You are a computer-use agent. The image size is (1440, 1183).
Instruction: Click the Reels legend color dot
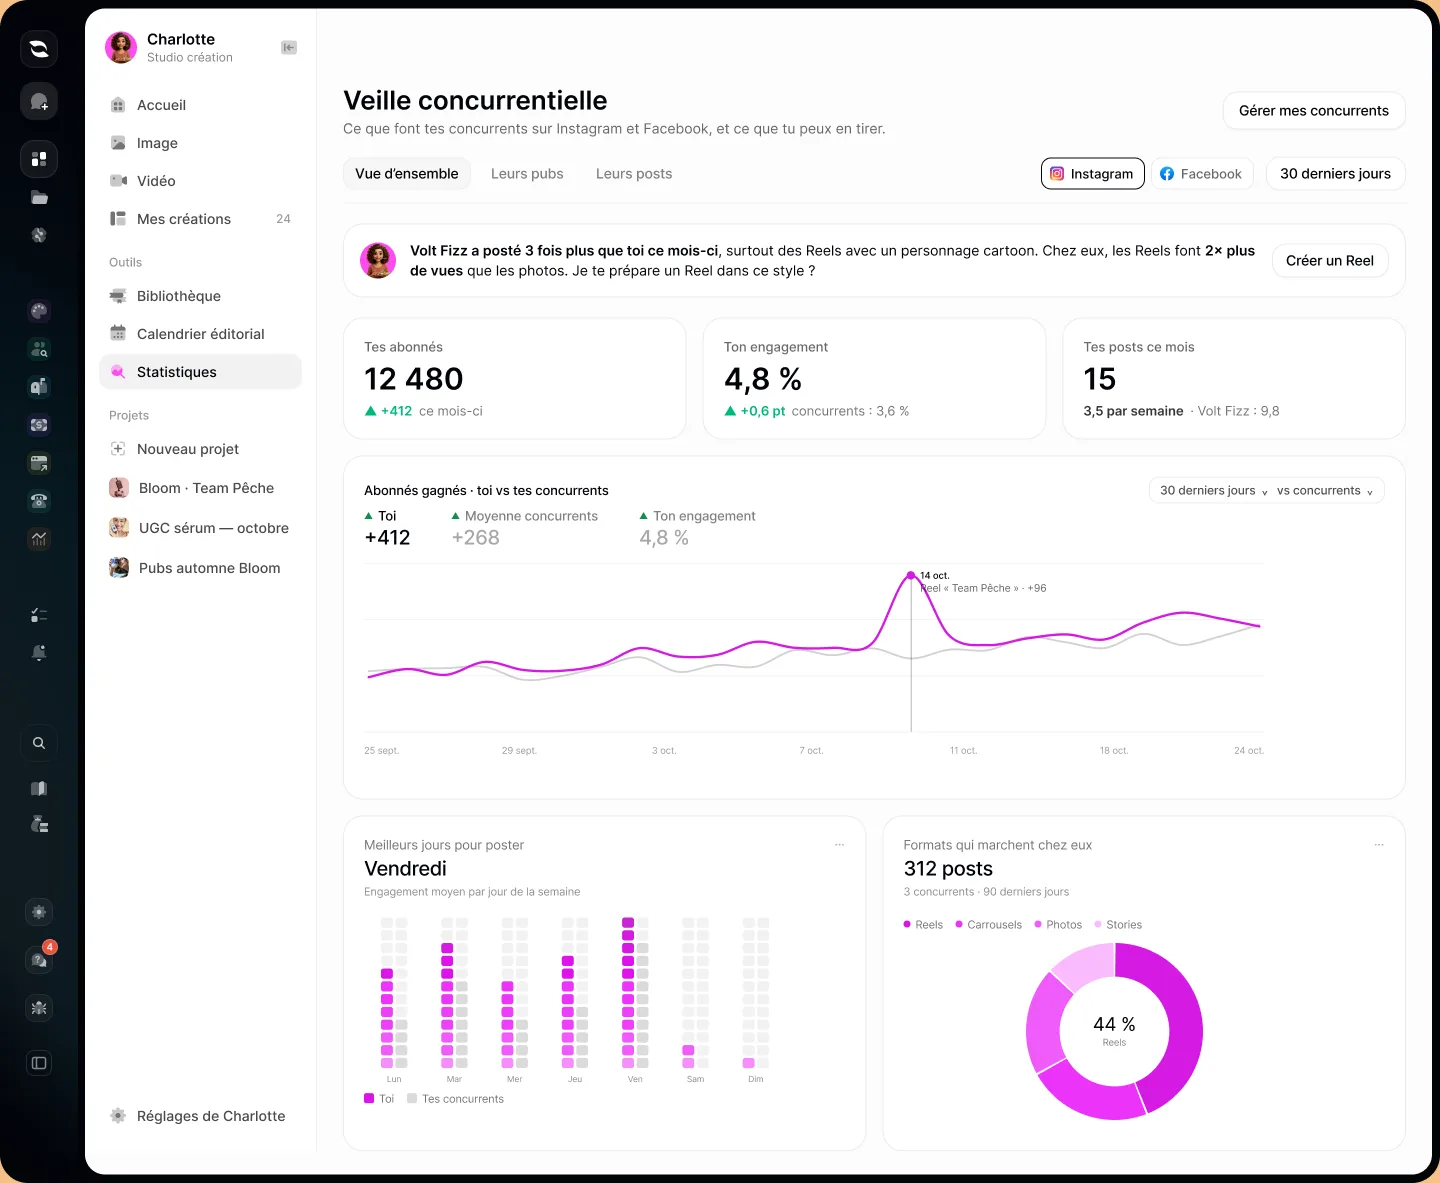coord(907,925)
